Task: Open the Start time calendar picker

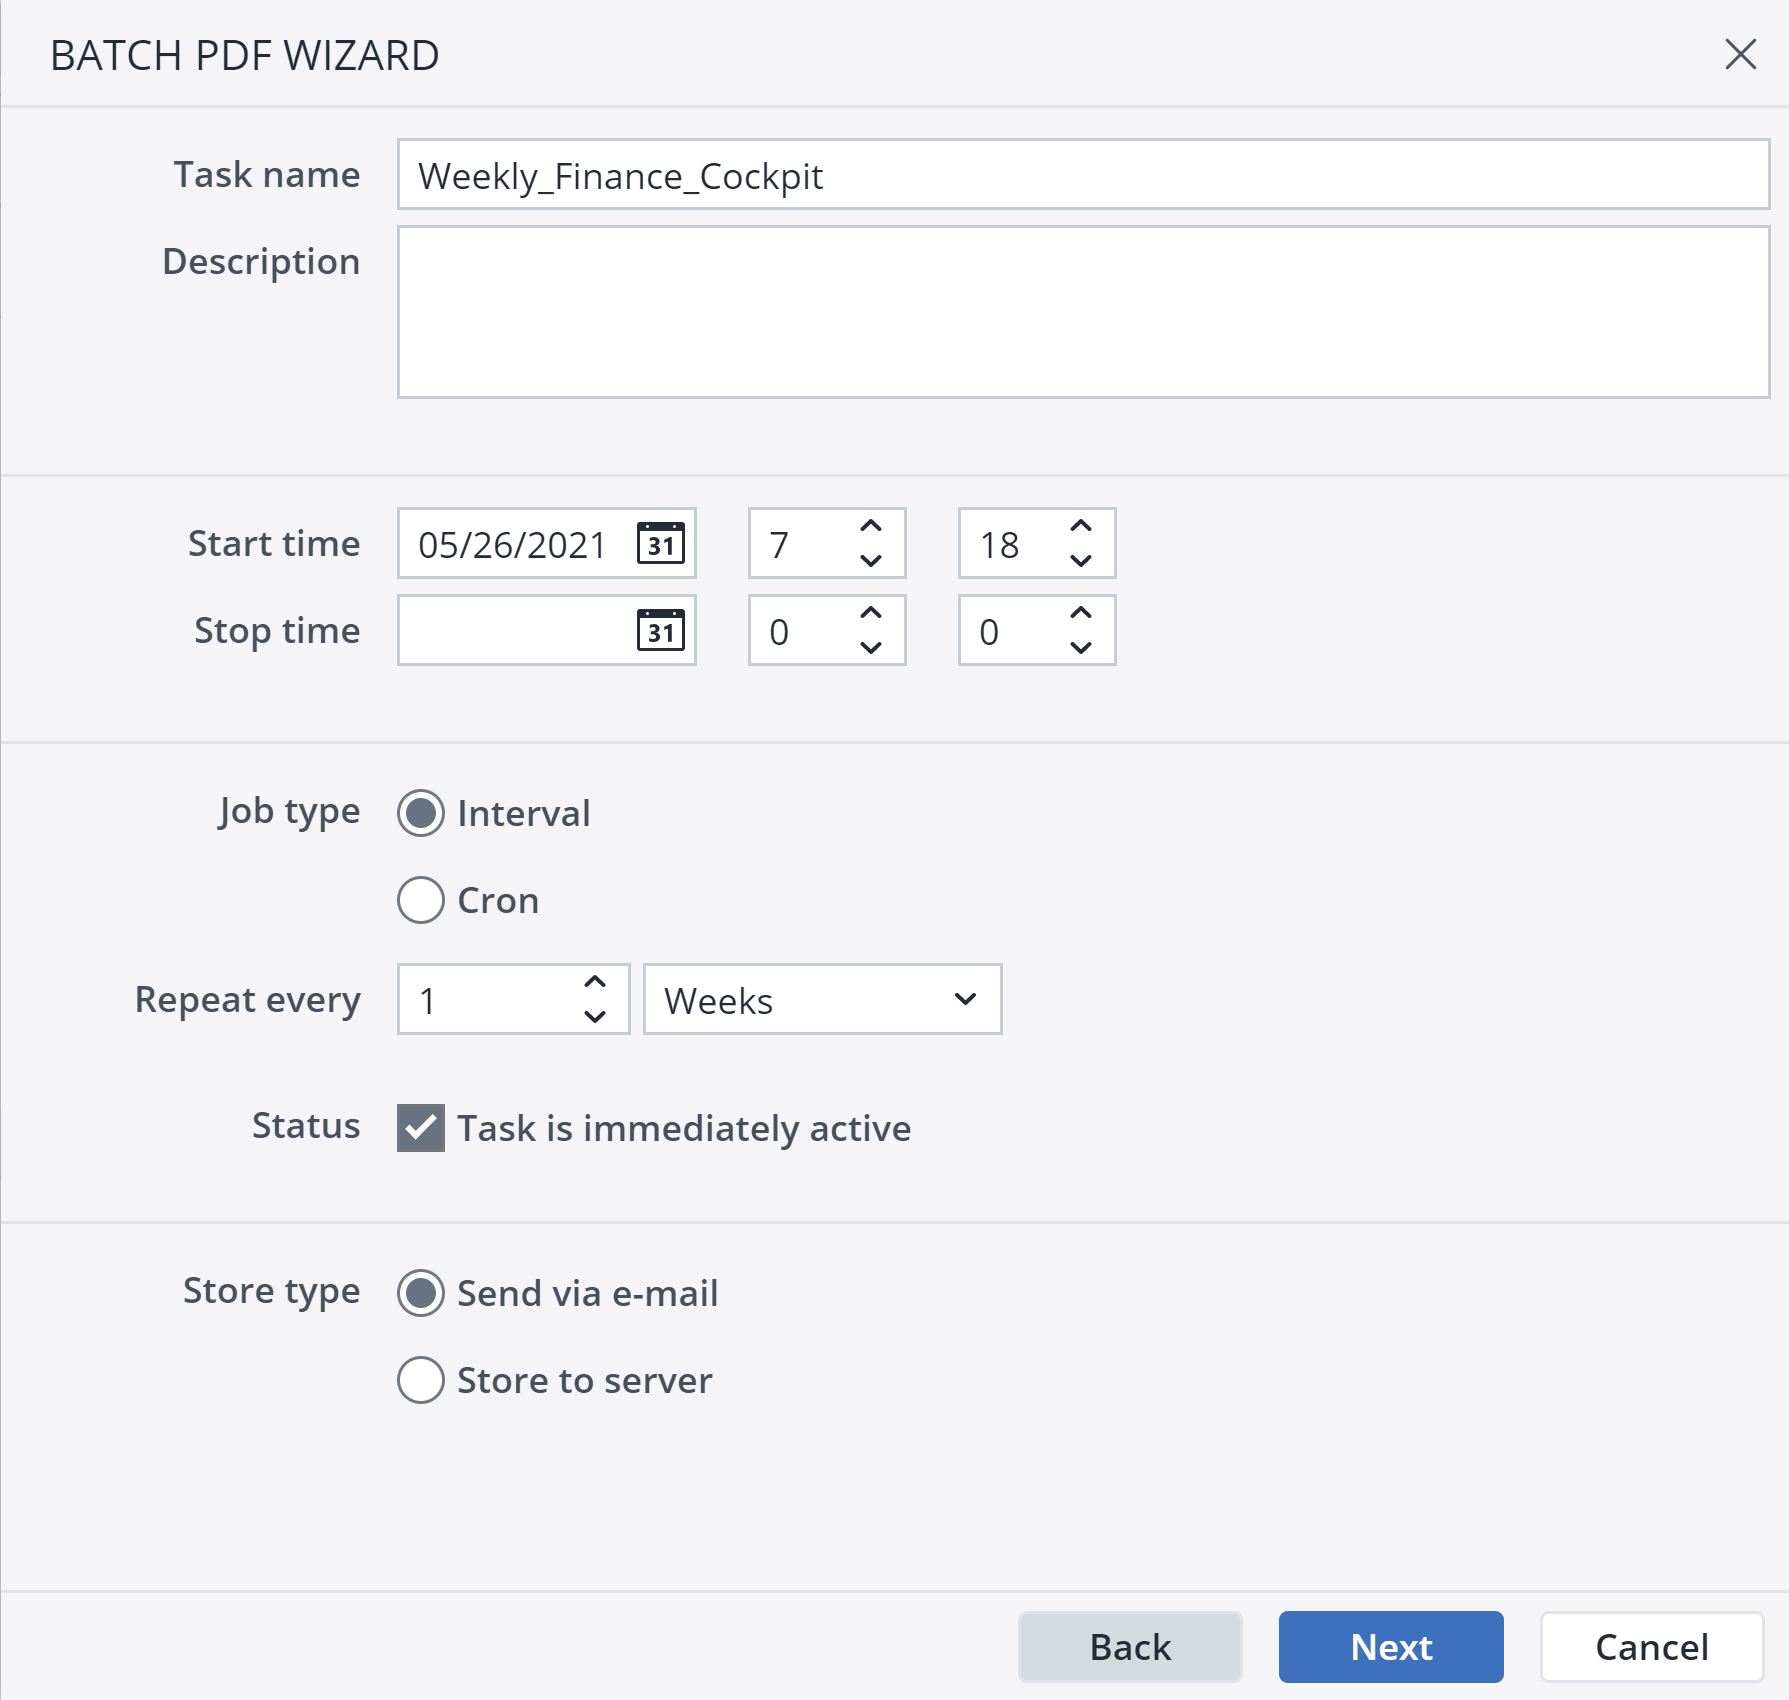Action: (x=659, y=544)
